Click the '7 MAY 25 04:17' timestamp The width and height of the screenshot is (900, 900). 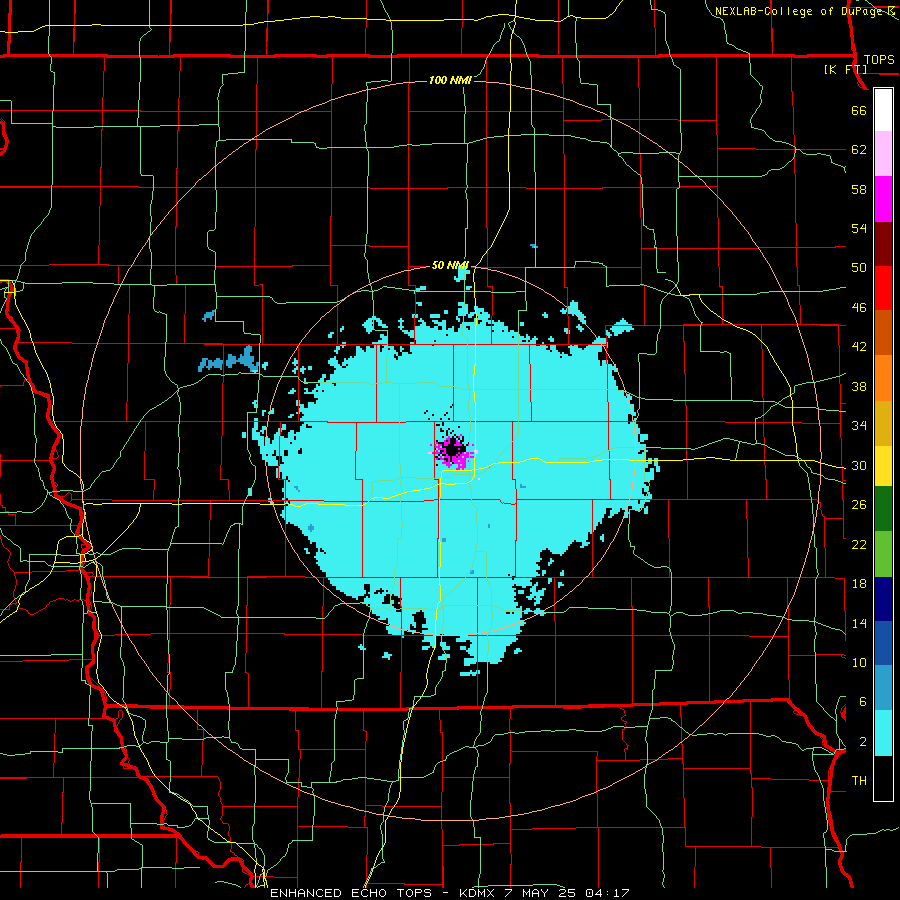[567, 893]
